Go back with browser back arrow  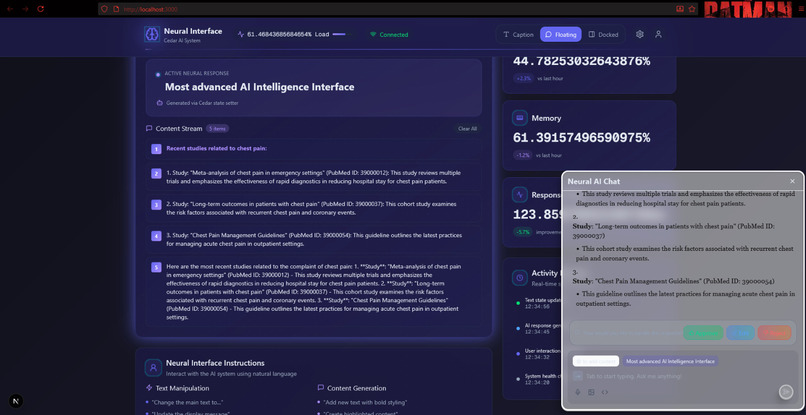click(x=10, y=9)
